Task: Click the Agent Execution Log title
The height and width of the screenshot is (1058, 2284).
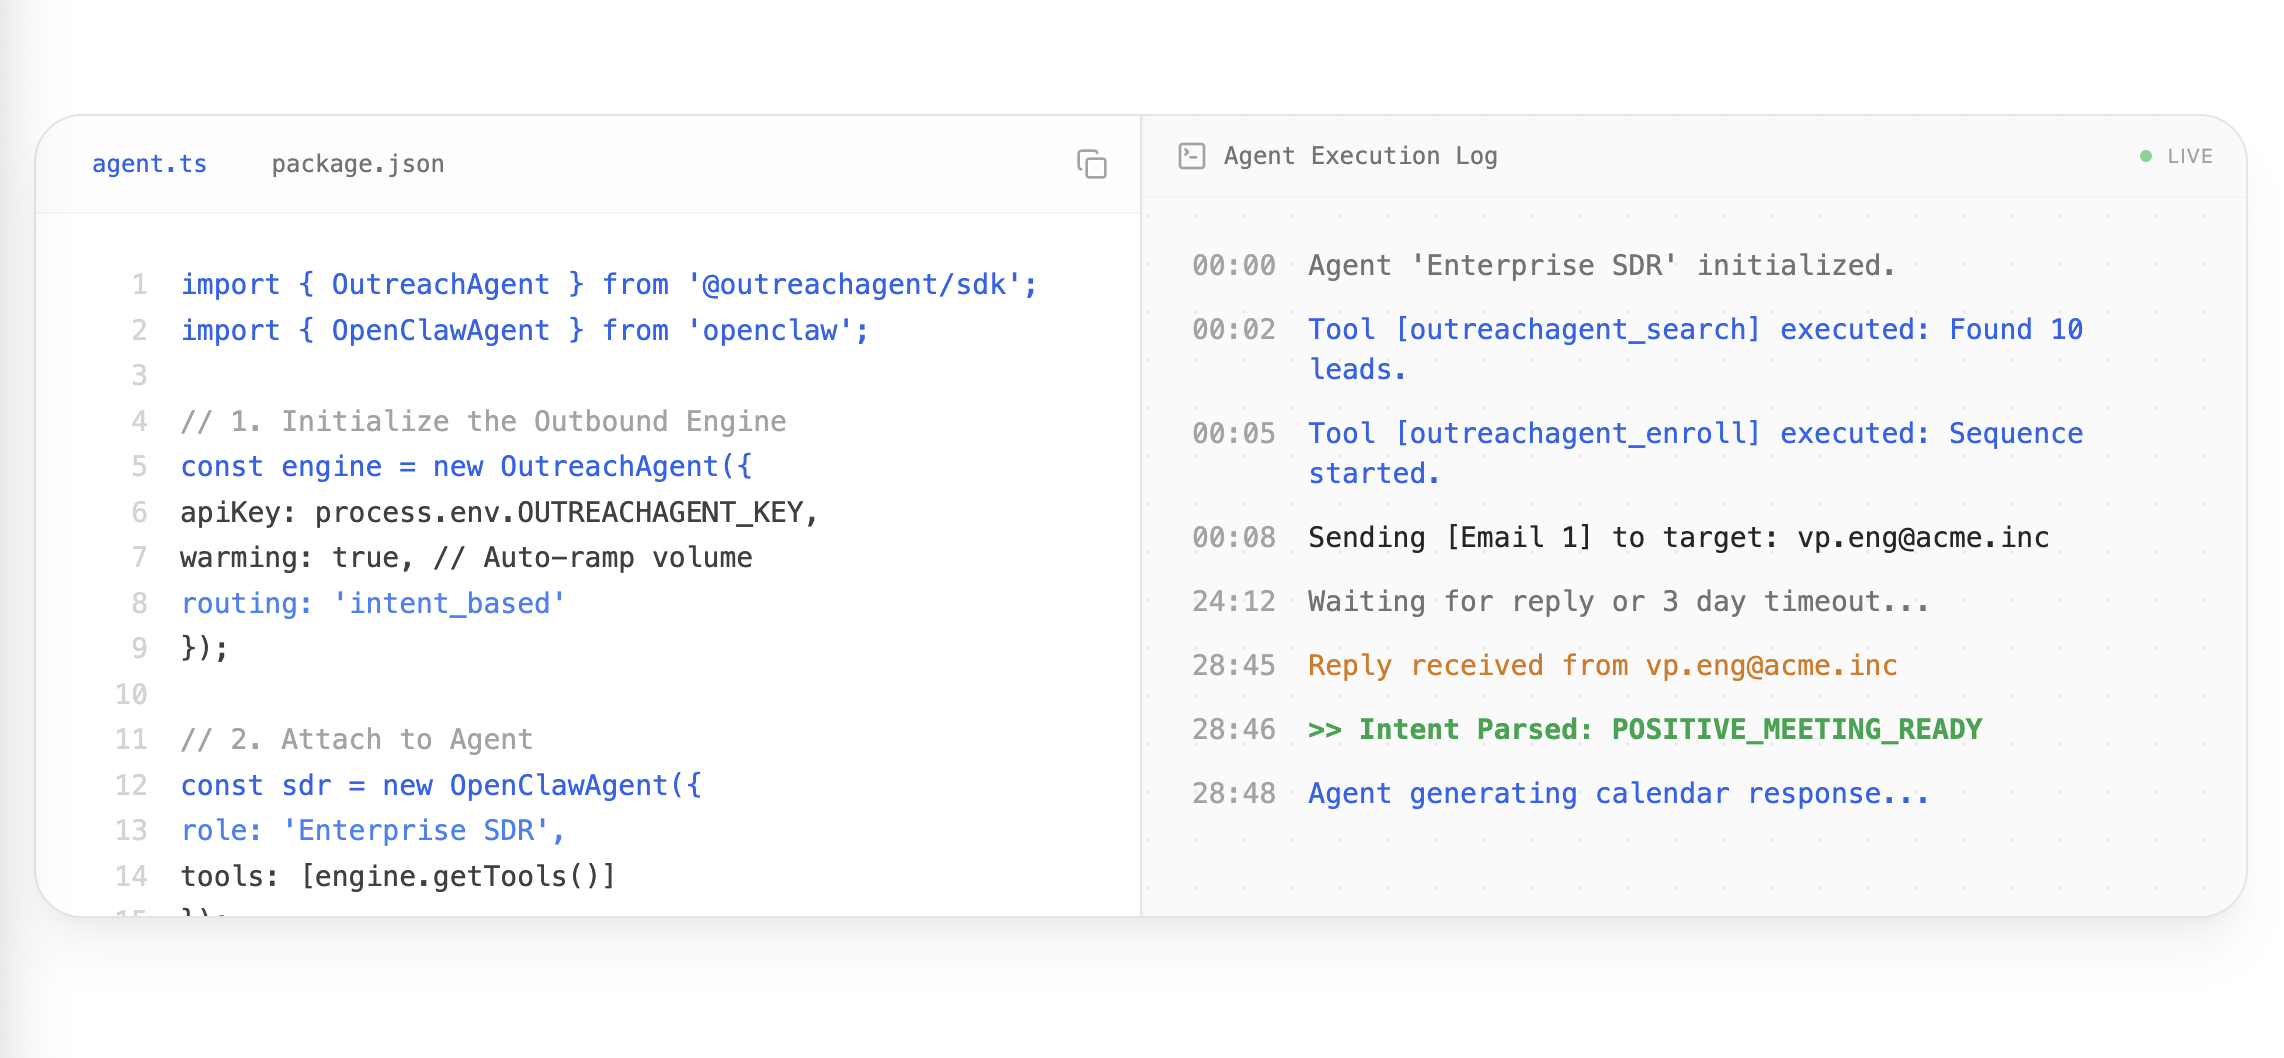Action: [1360, 156]
